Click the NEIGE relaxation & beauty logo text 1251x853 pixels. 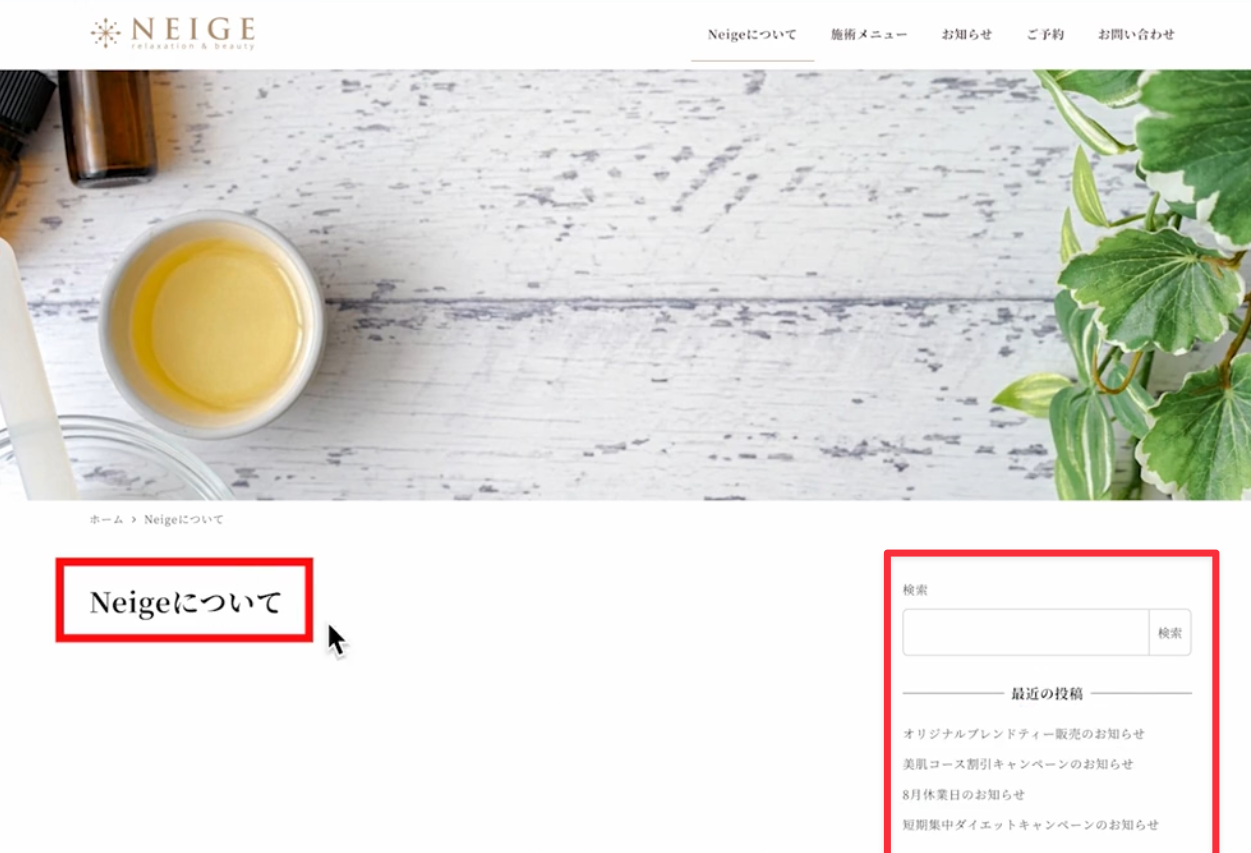tap(193, 33)
